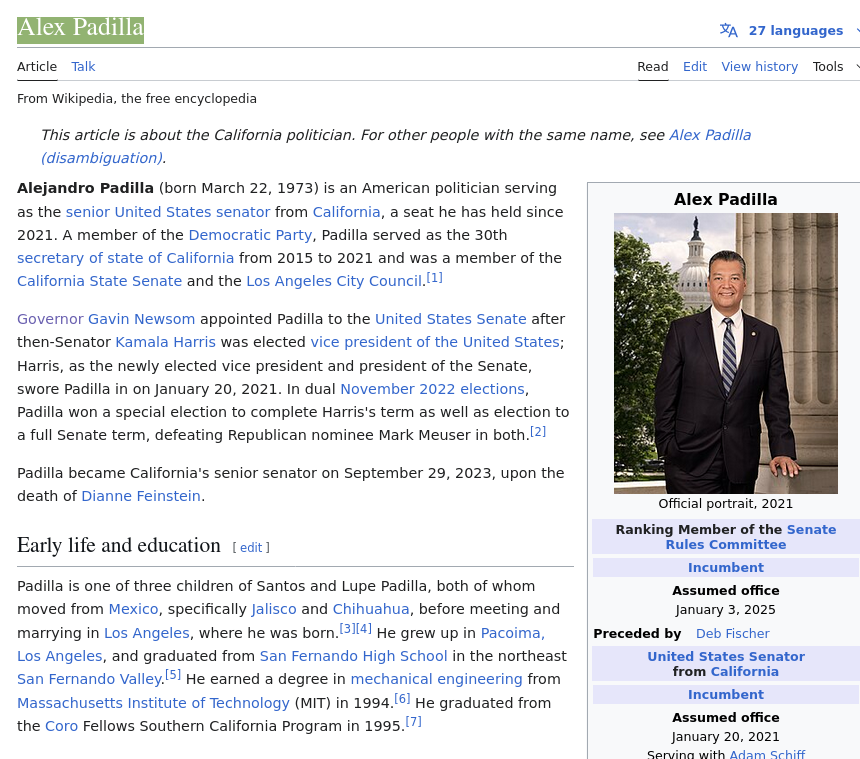Click the 'Official portrait, 2021' caption

(x=726, y=503)
